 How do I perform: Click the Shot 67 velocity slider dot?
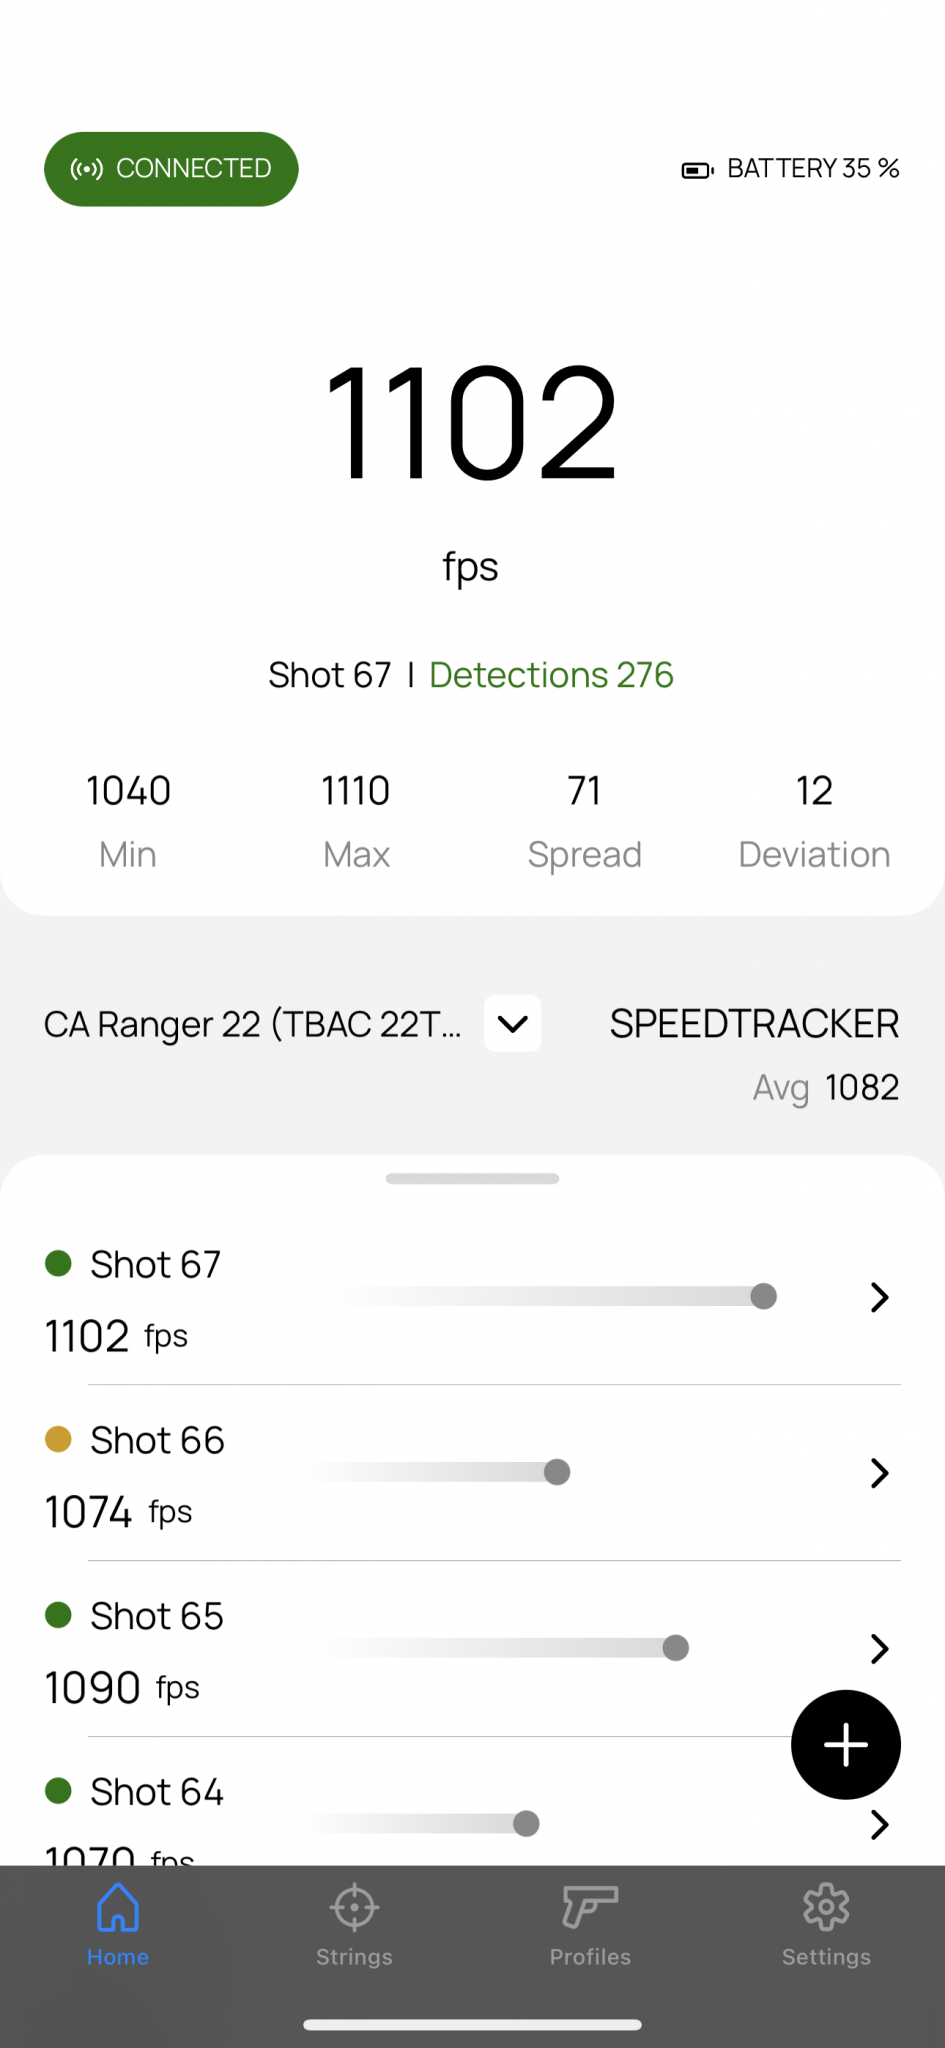(763, 1297)
